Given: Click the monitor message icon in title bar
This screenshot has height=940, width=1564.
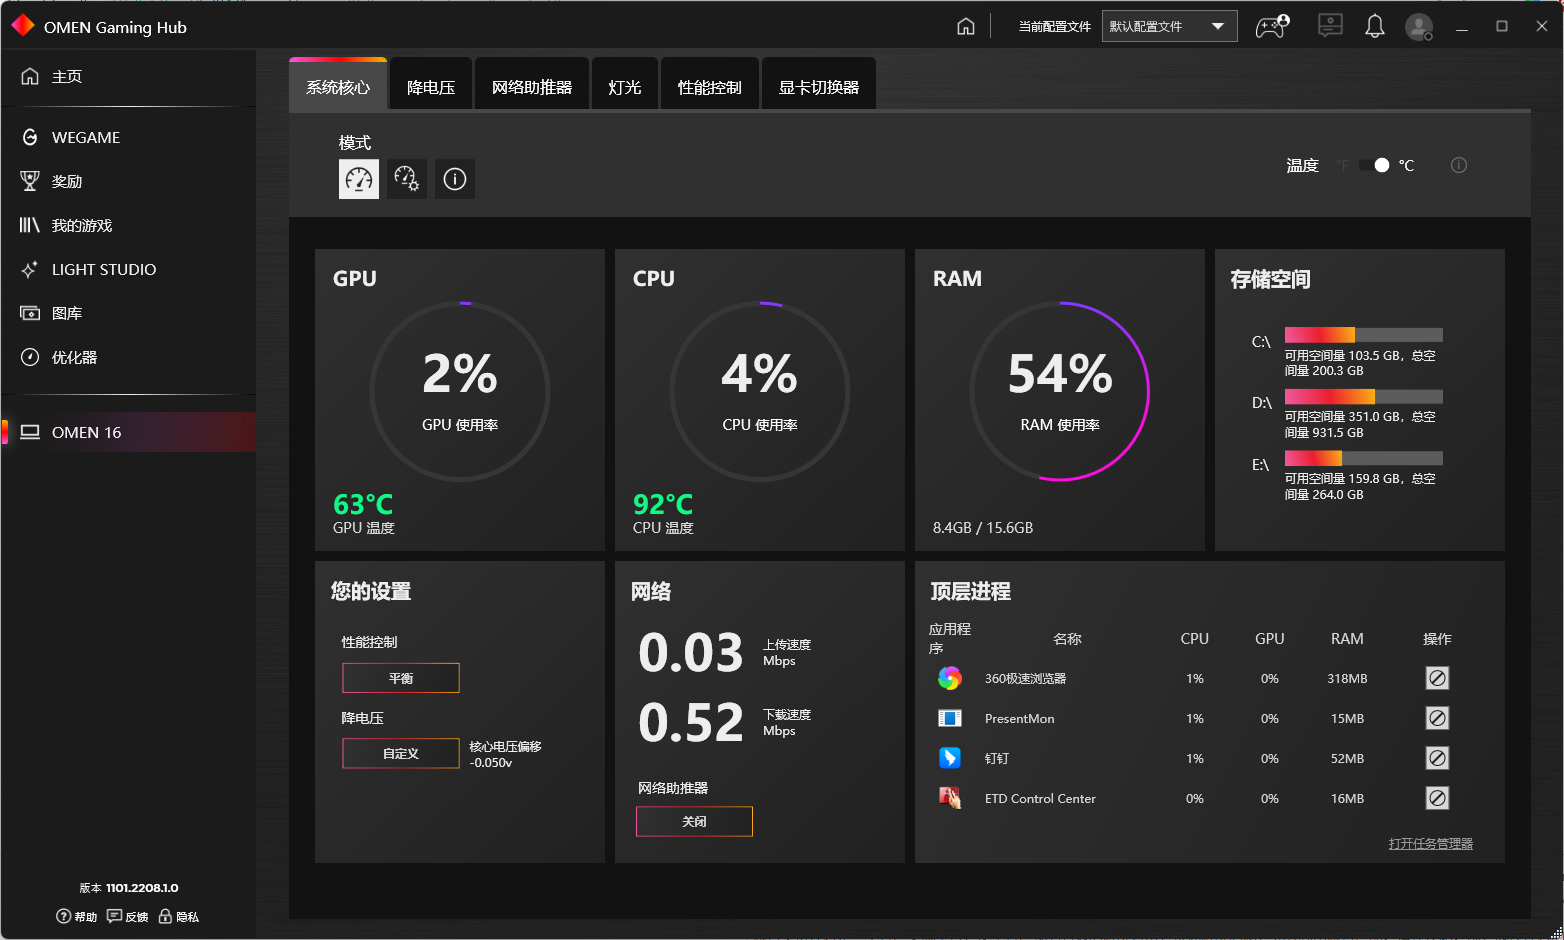Looking at the screenshot, I should tap(1330, 26).
